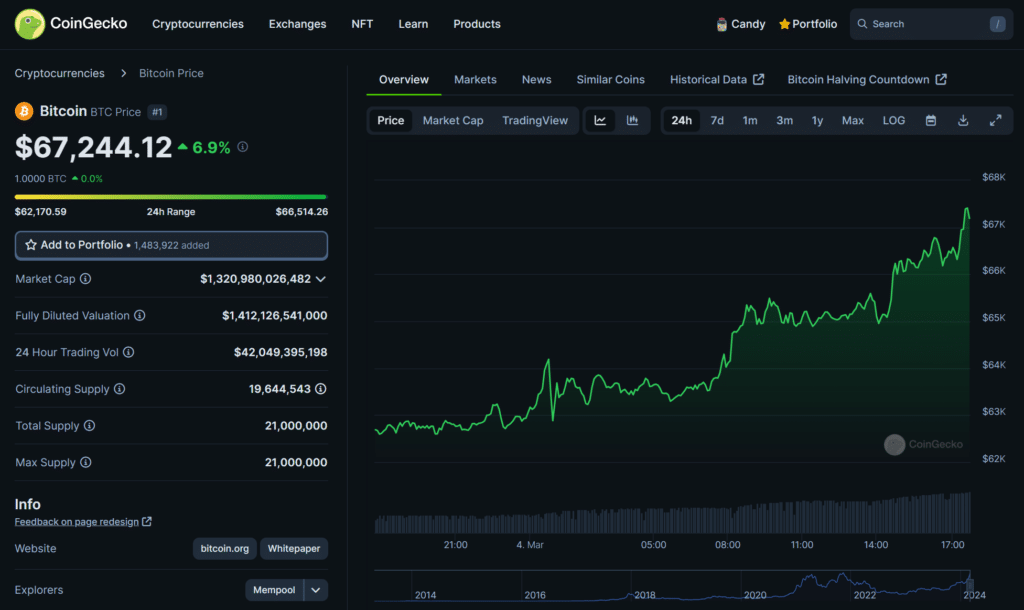Open the Bitcoin Halving Countdown tab
The image size is (1024, 610).
point(867,80)
